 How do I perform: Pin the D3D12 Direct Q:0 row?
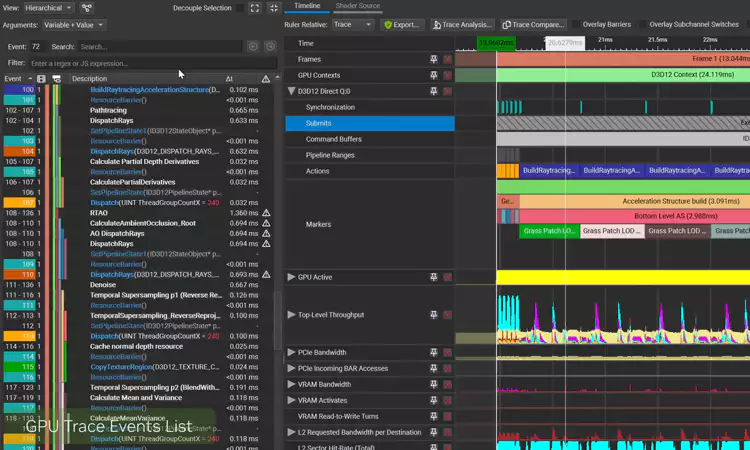pyautogui.click(x=433, y=91)
